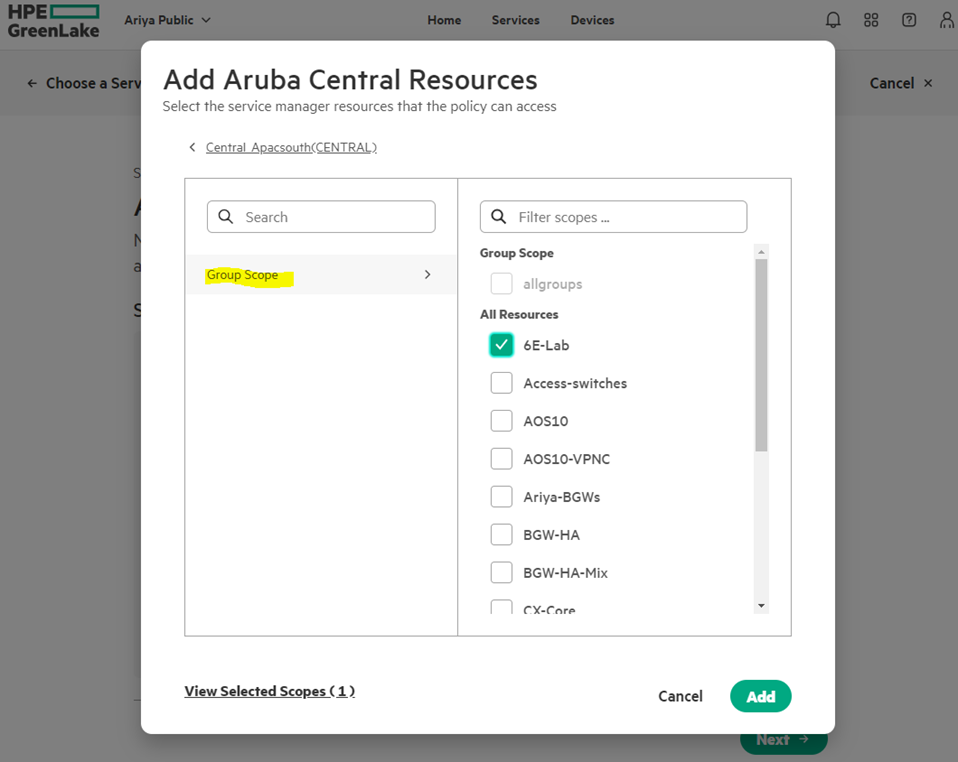Open View Selected Scopes link
Viewport: 958px width, 762px height.
(x=269, y=690)
